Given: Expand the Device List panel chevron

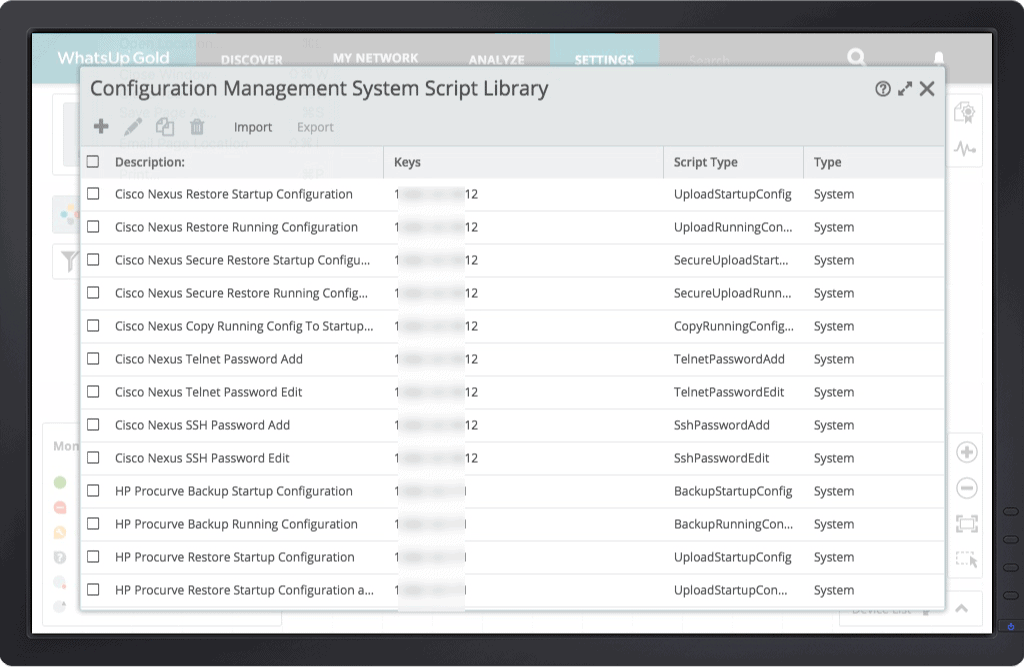Looking at the screenshot, I should tap(961, 608).
